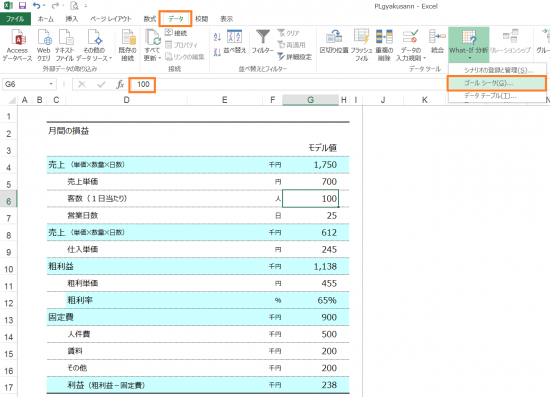Select row 12 header
This screenshot has width=550, height=397.
point(8,303)
